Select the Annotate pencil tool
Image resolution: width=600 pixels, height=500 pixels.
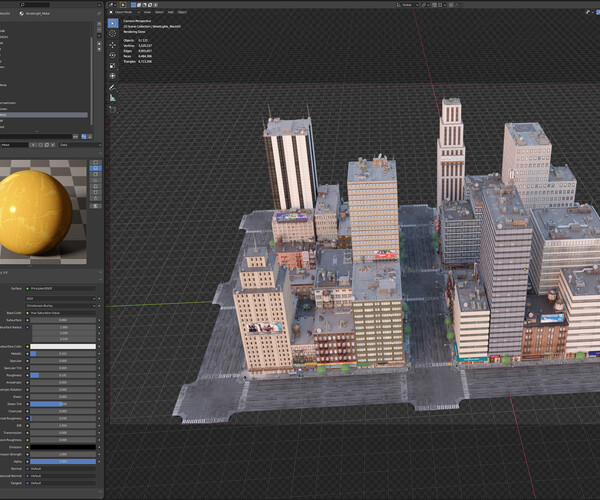click(112, 88)
